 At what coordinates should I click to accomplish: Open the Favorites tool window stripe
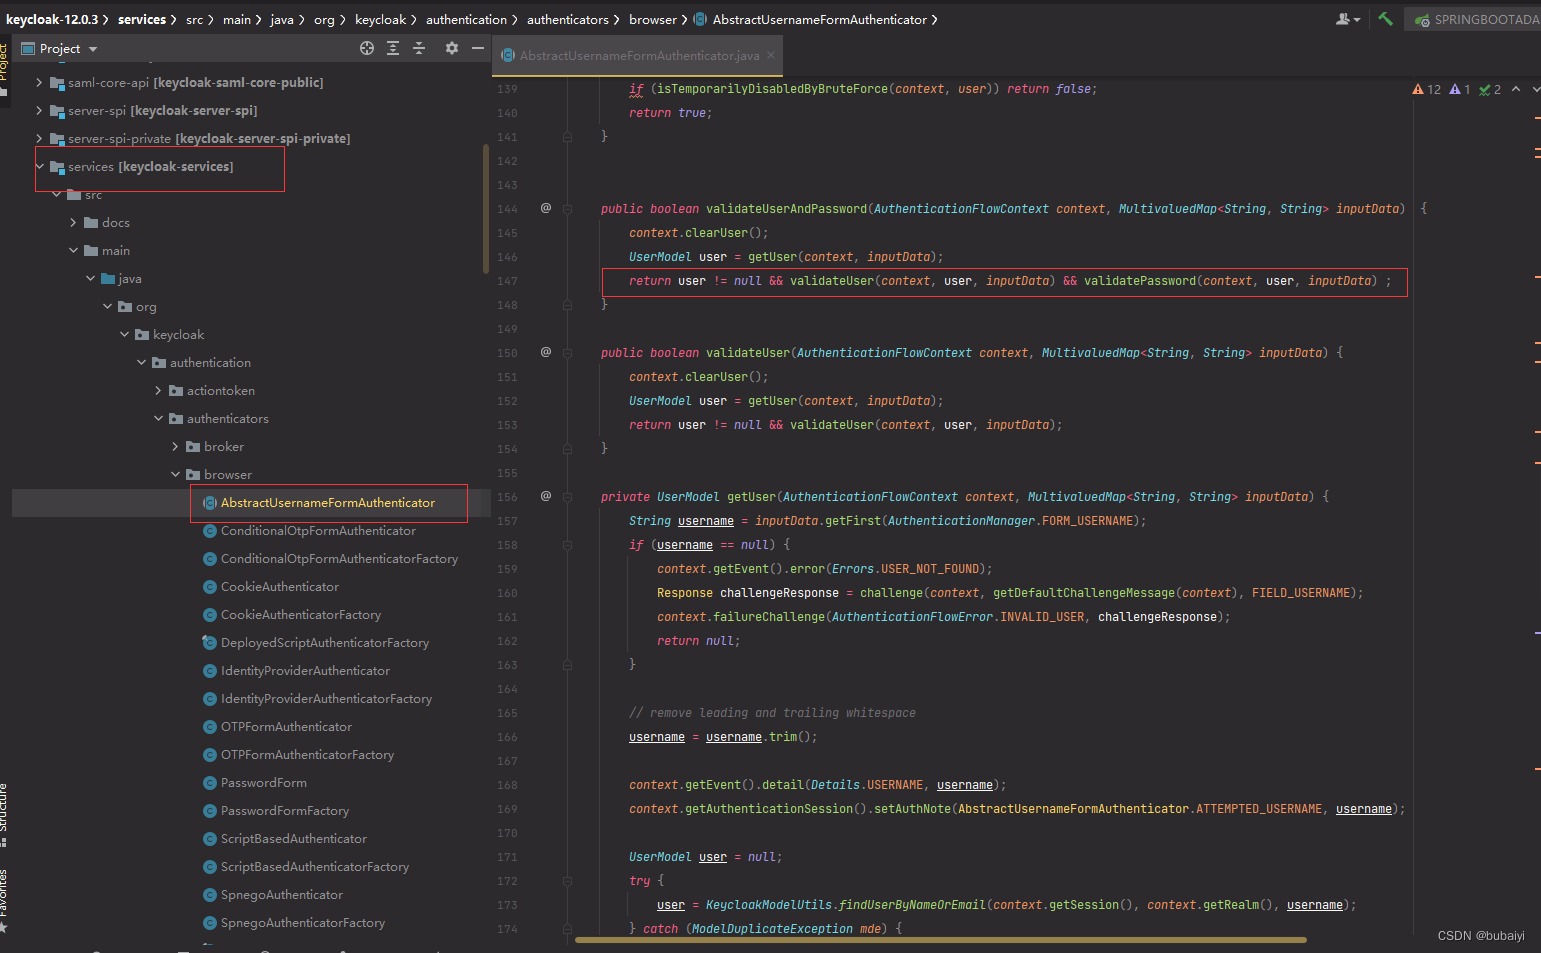pyautogui.click(x=4, y=901)
